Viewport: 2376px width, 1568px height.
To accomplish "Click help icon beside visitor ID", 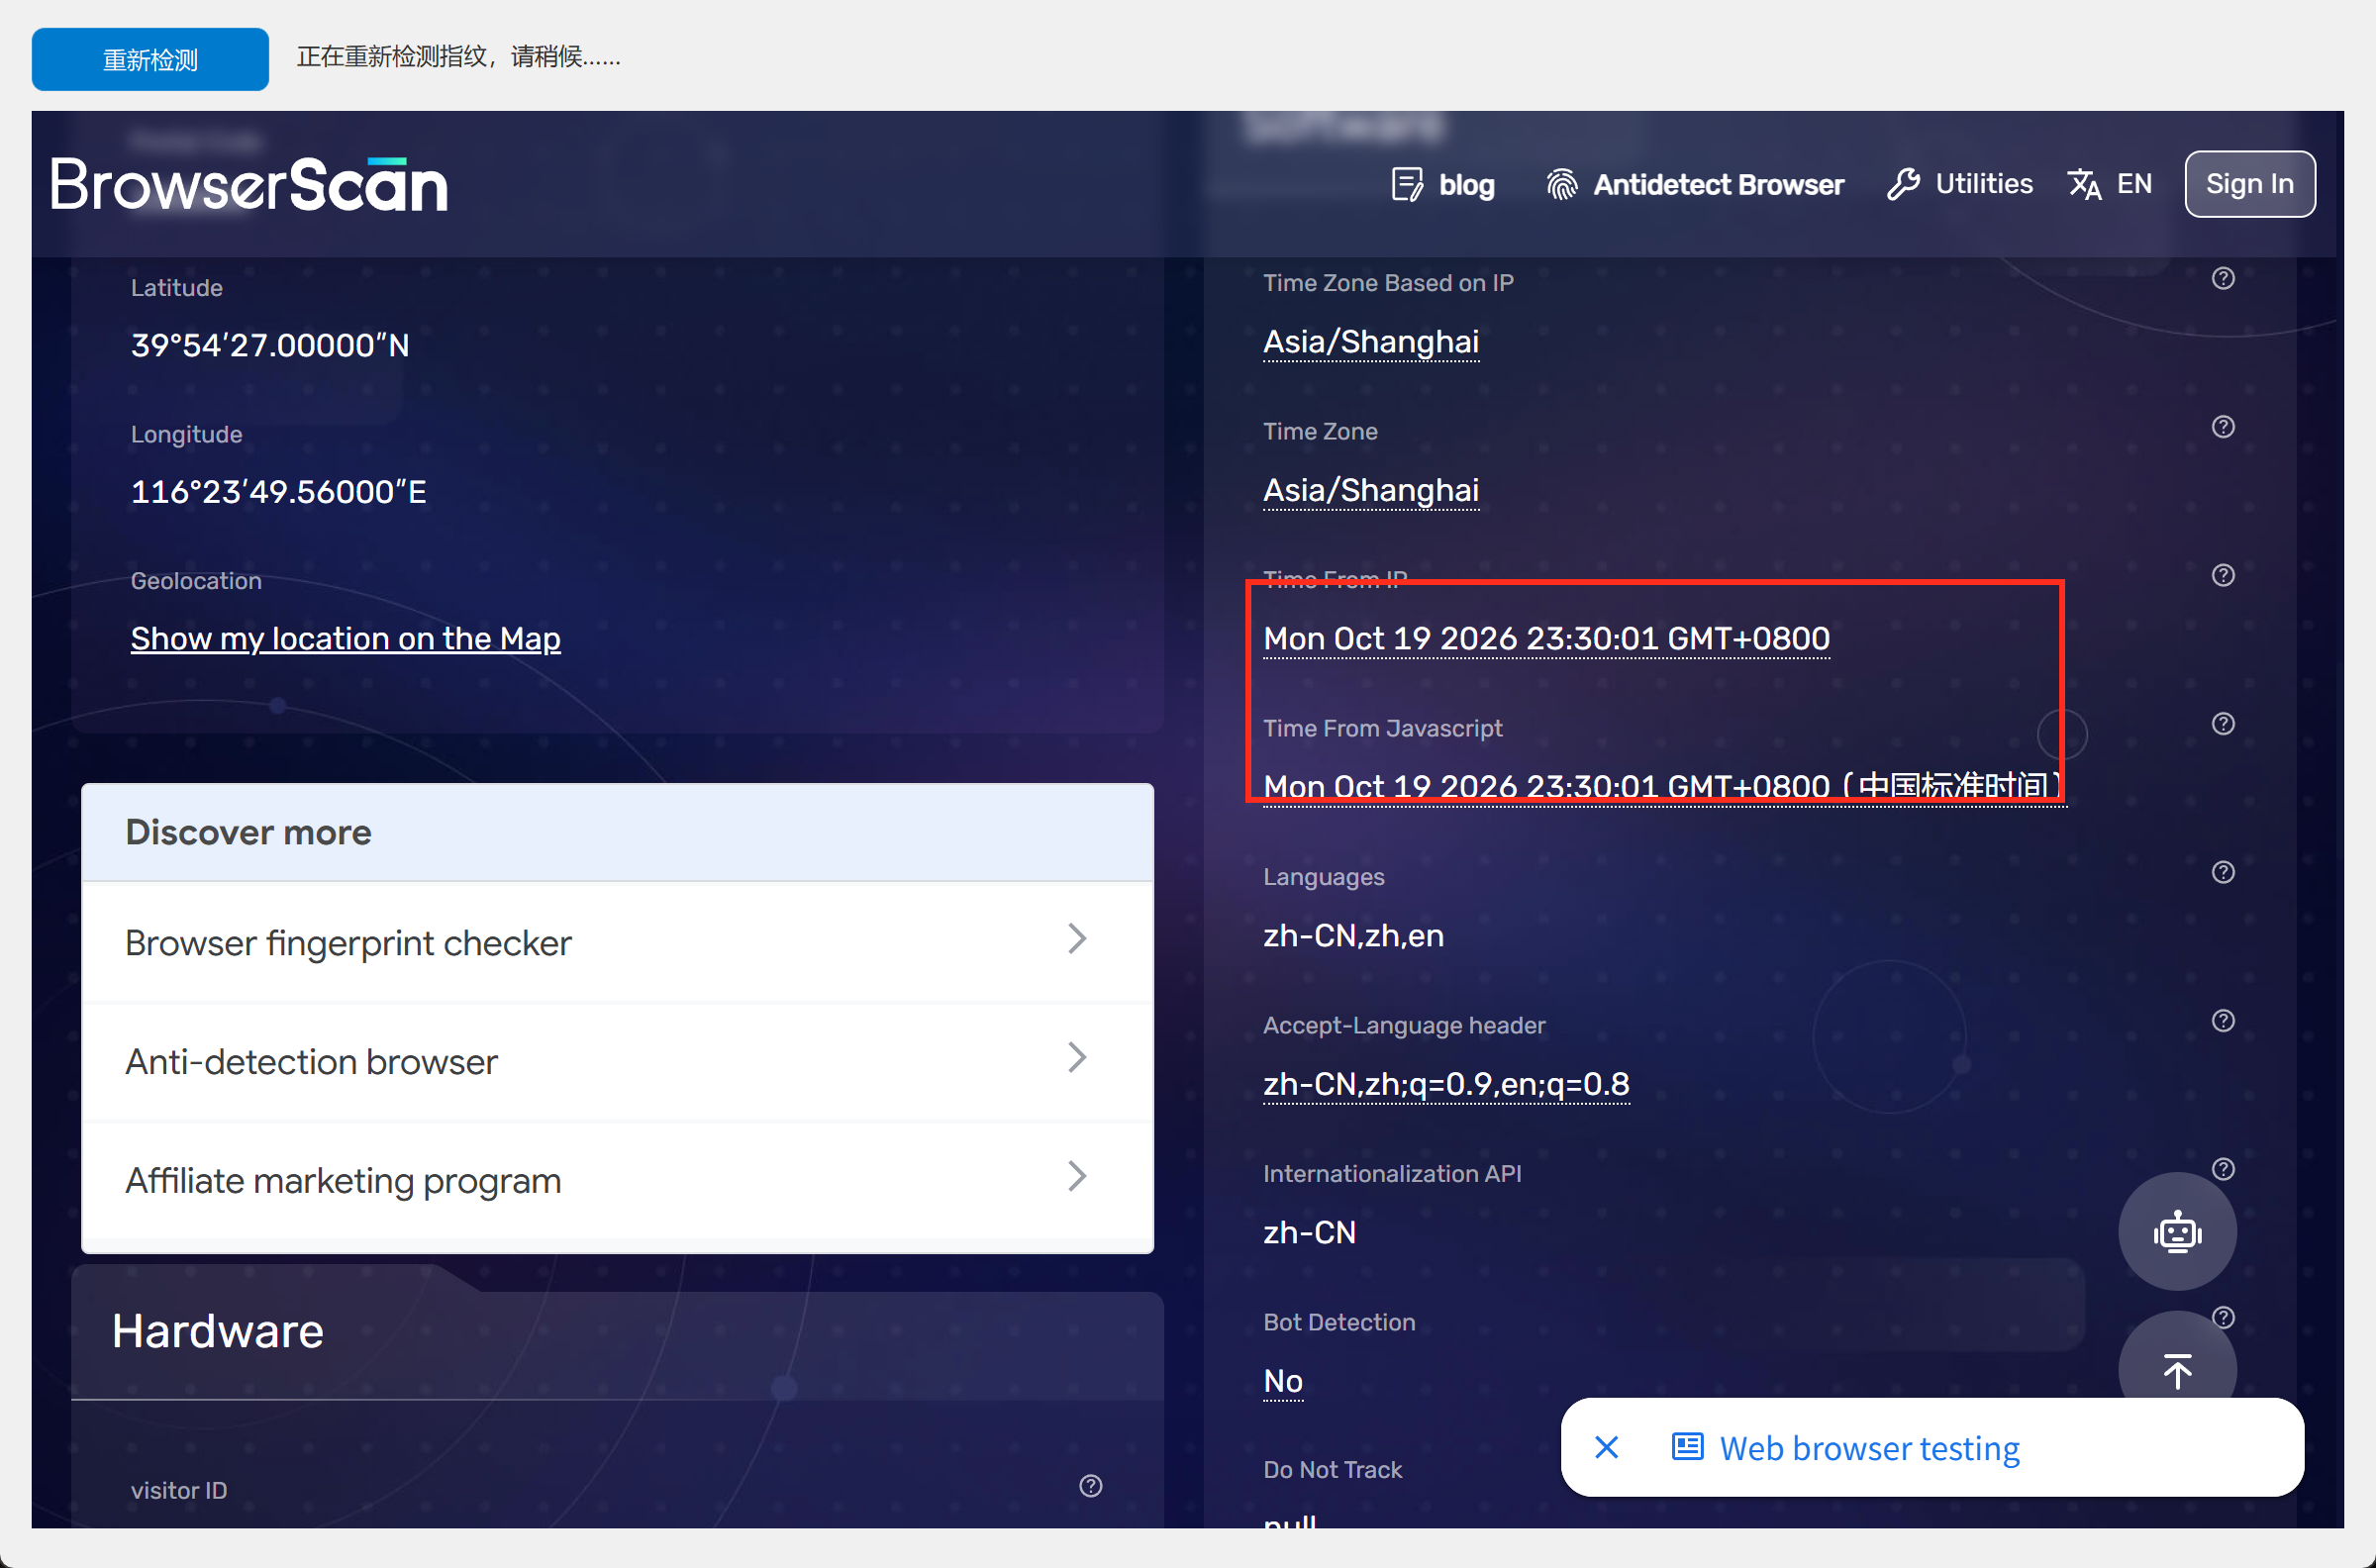I will pos(1091,1486).
